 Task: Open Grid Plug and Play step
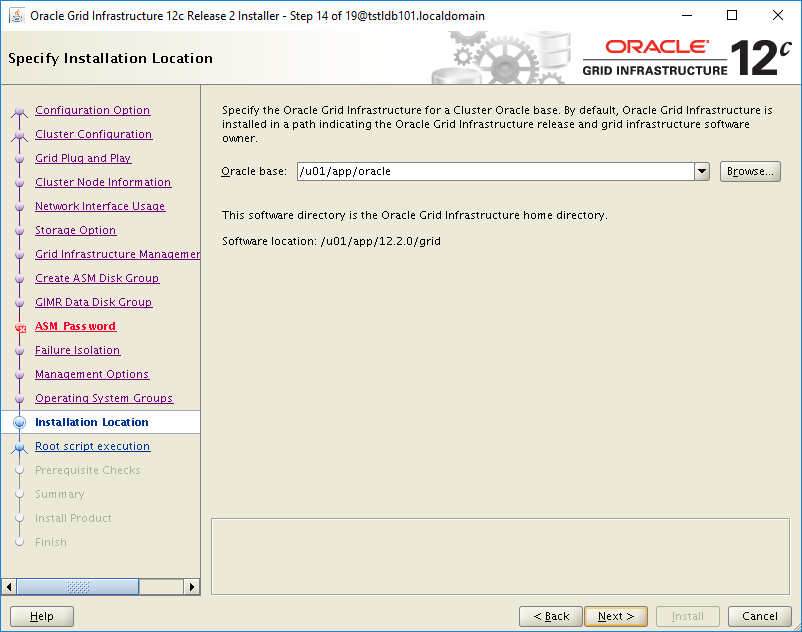pyautogui.click(x=83, y=158)
